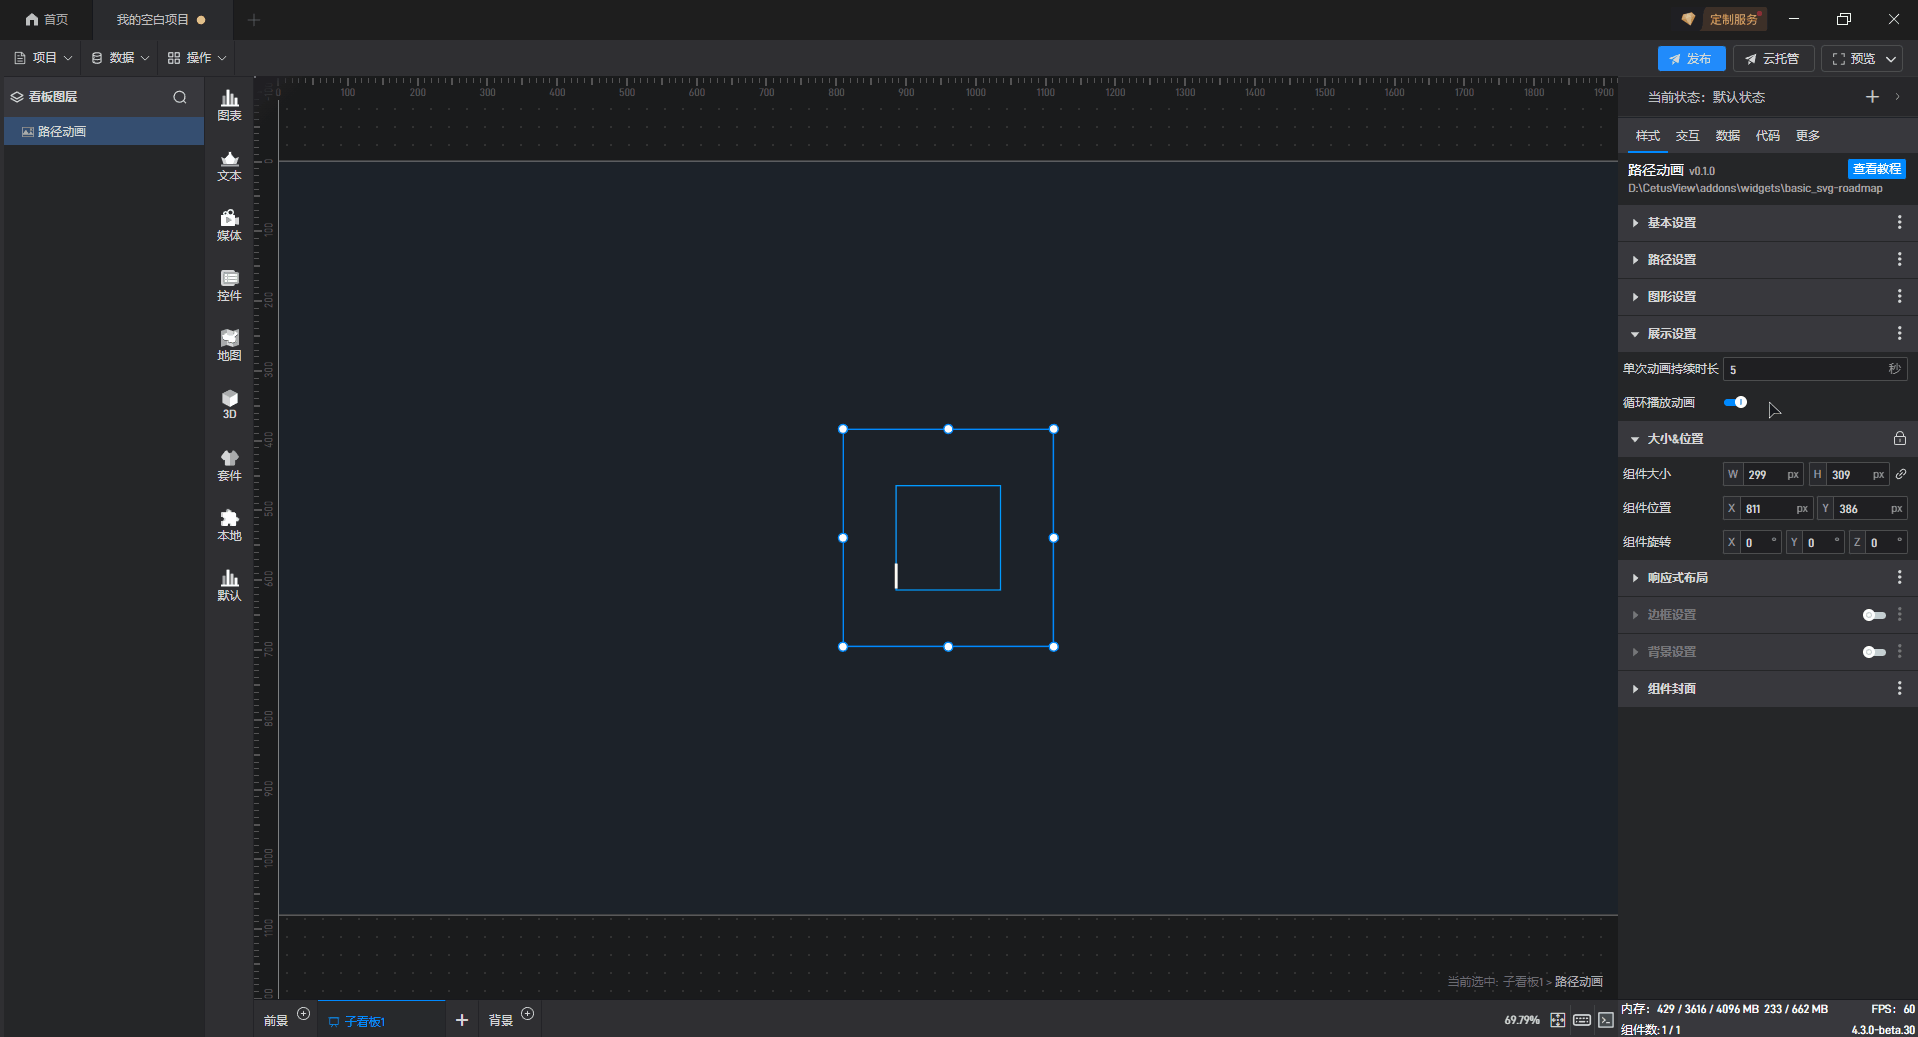Enable the 边框设置 border switch
The height and width of the screenshot is (1037, 1918).
[x=1874, y=615]
